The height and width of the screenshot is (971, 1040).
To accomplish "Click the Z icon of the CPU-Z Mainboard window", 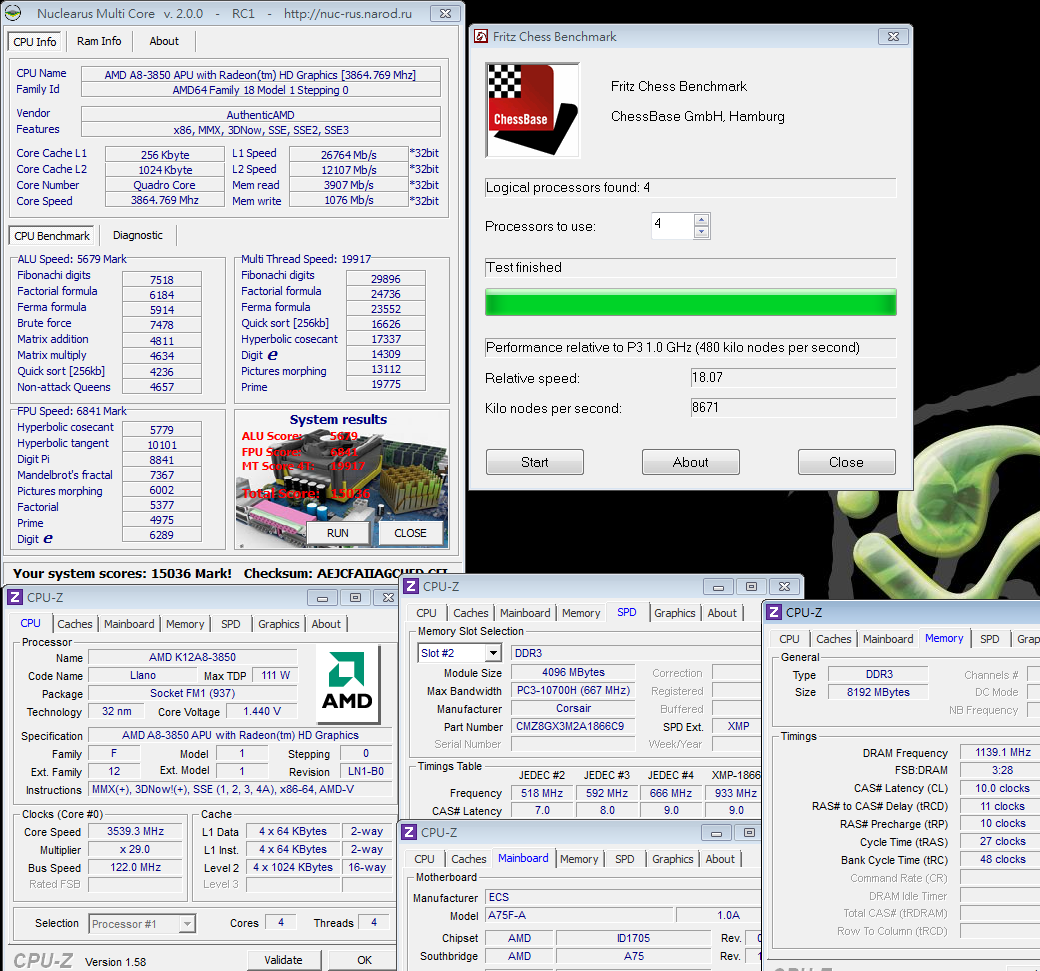I will click(409, 832).
